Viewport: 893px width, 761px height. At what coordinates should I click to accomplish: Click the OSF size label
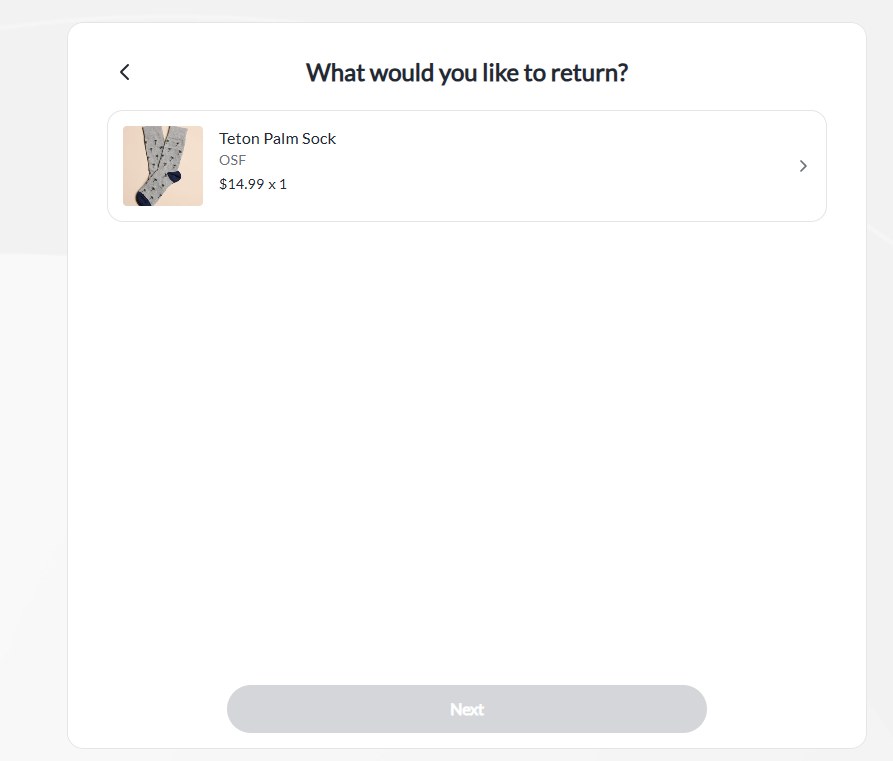click(x=232, y=160)
